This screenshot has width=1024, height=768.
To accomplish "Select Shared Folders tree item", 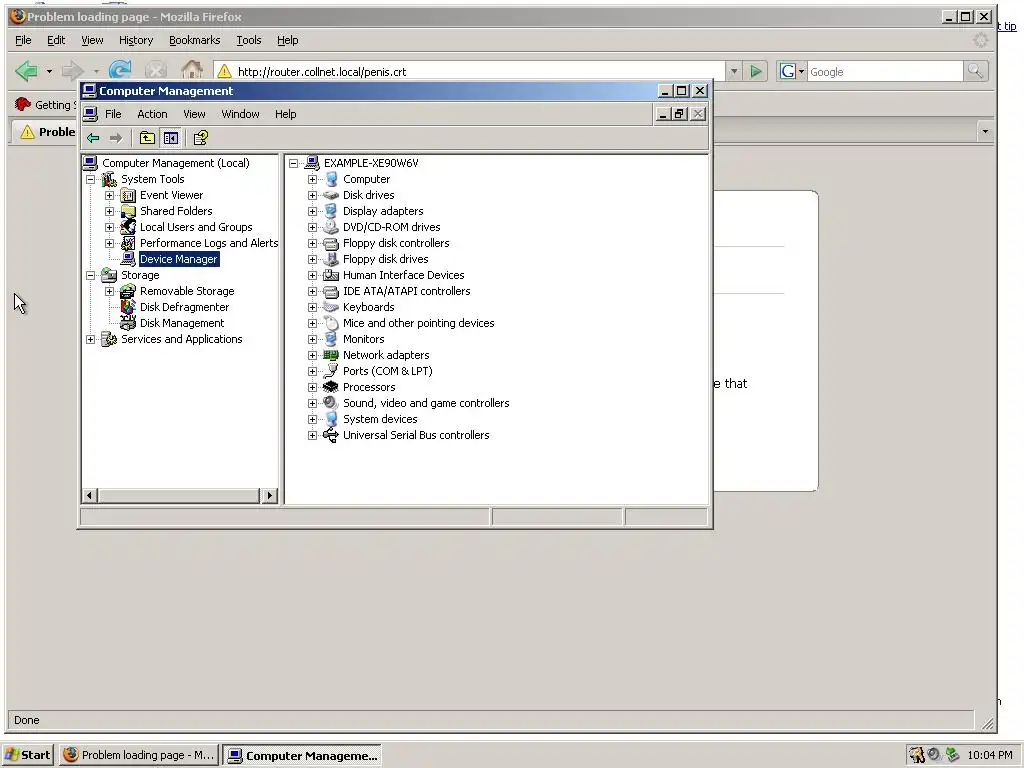I will (x=176, y=211).
